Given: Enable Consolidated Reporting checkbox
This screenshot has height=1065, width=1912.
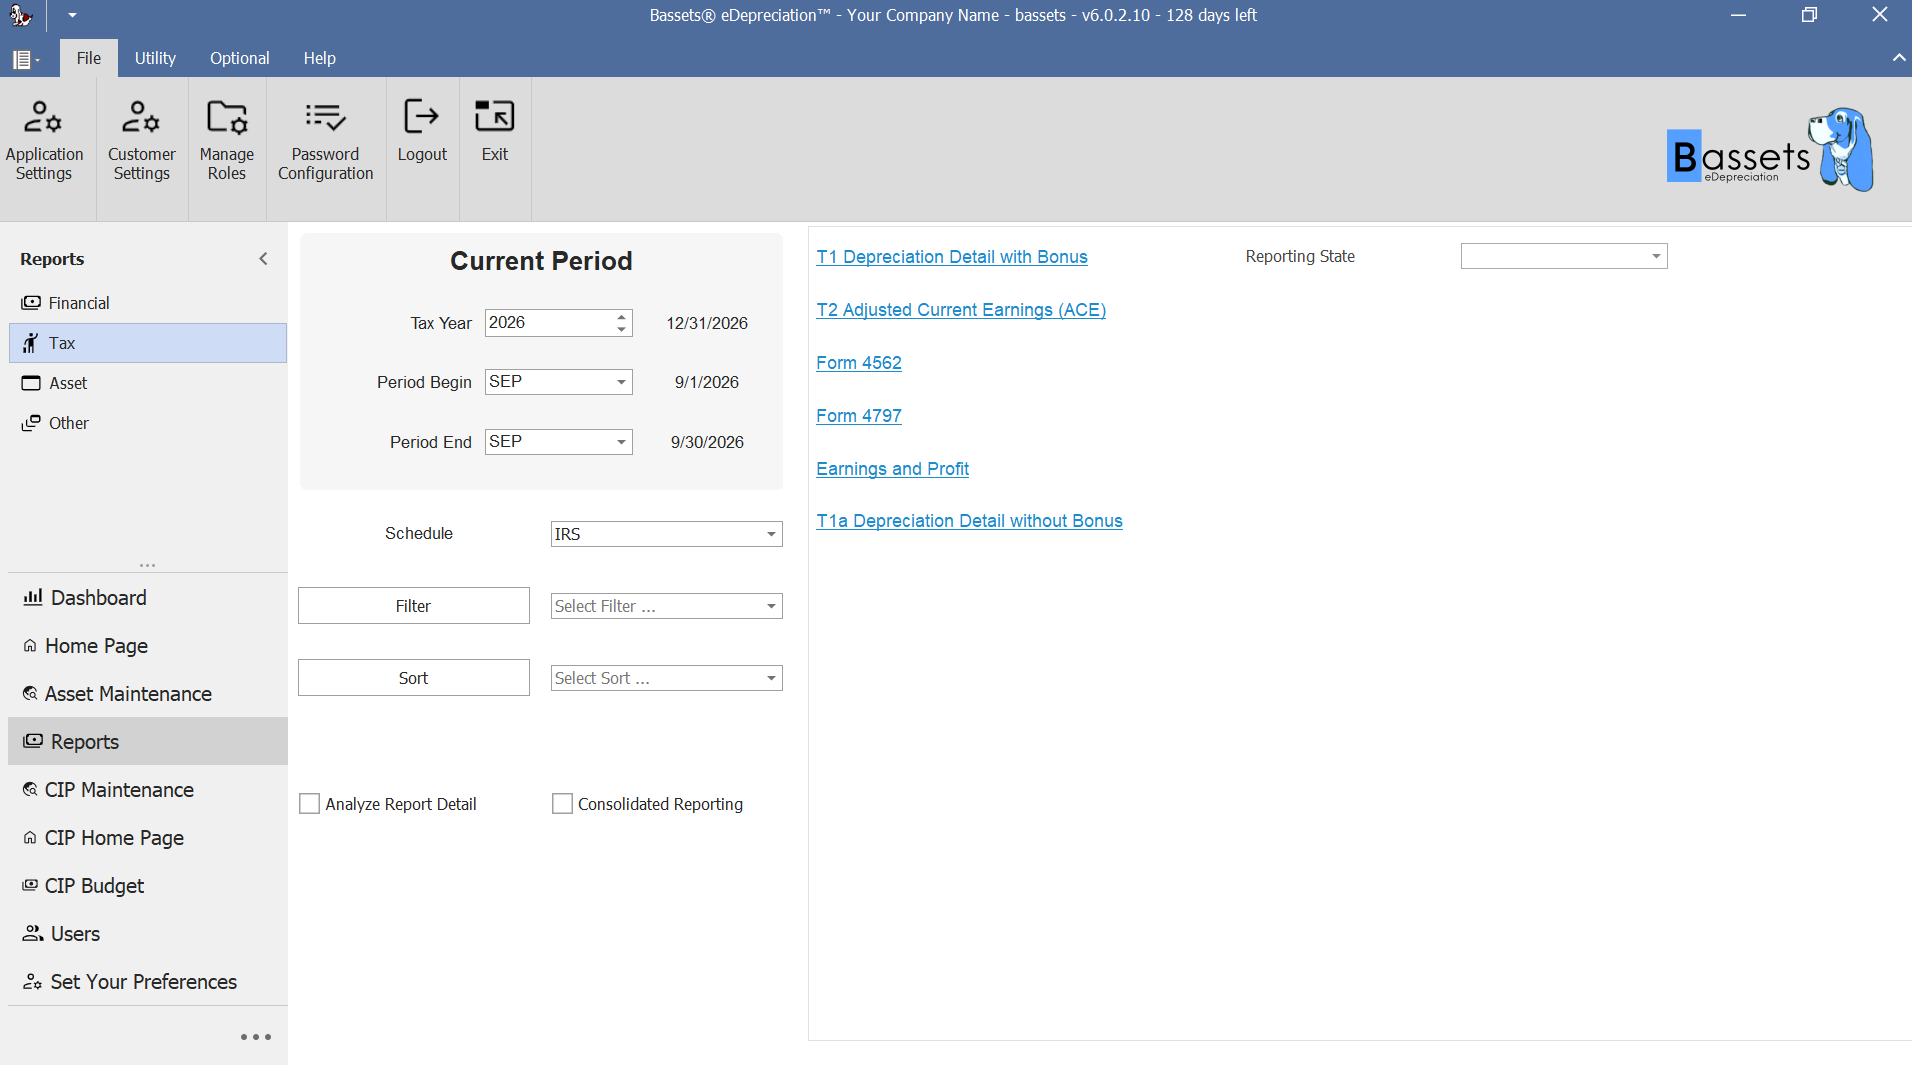Looking at the screenshot, I should (563, 804).
